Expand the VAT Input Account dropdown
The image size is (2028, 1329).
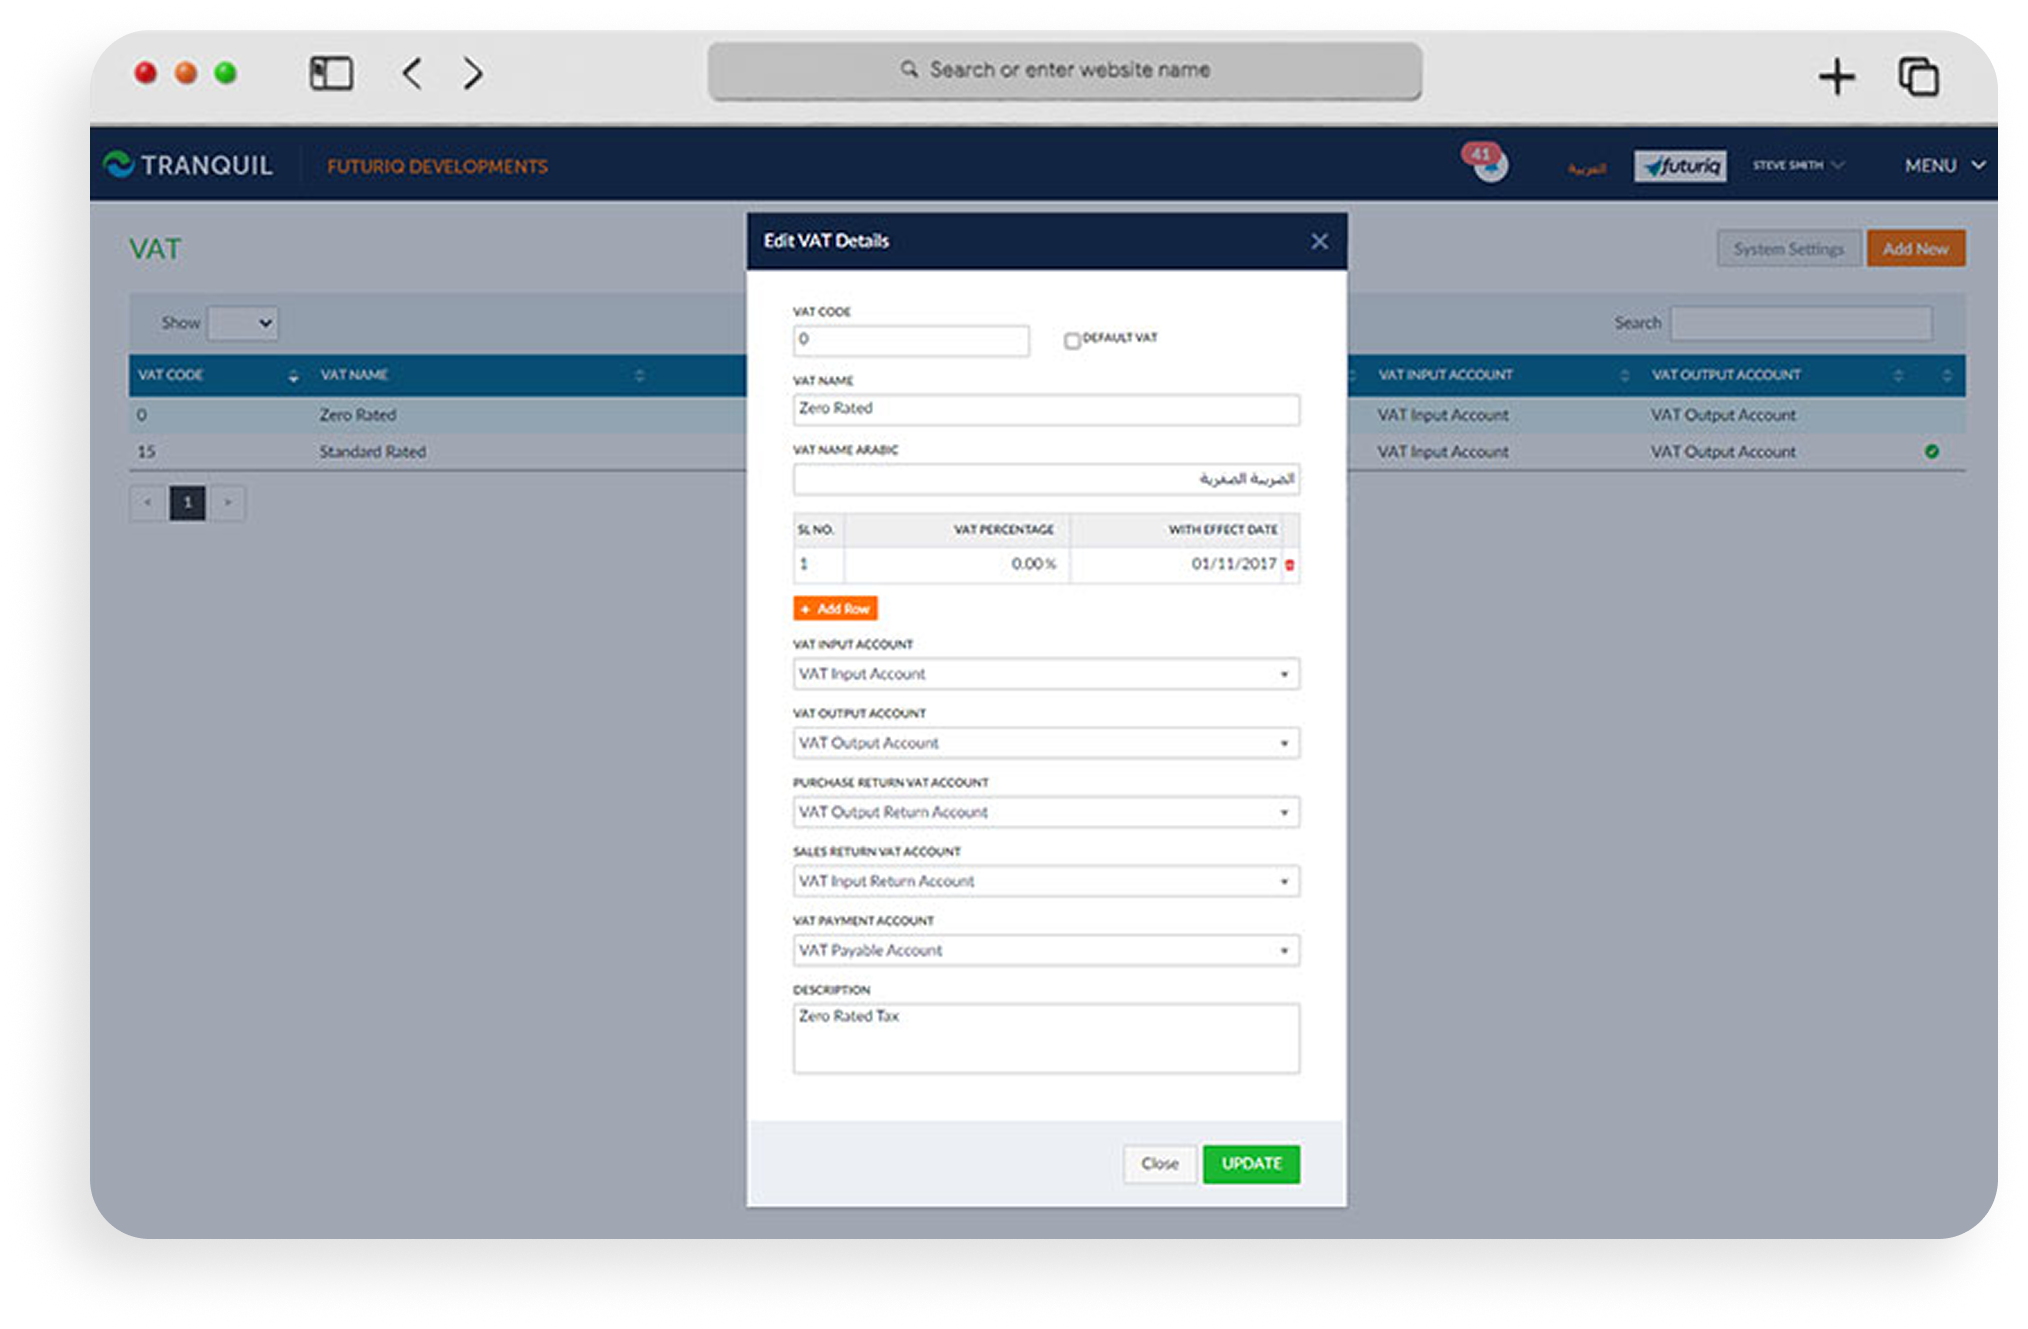(1046, 674)
